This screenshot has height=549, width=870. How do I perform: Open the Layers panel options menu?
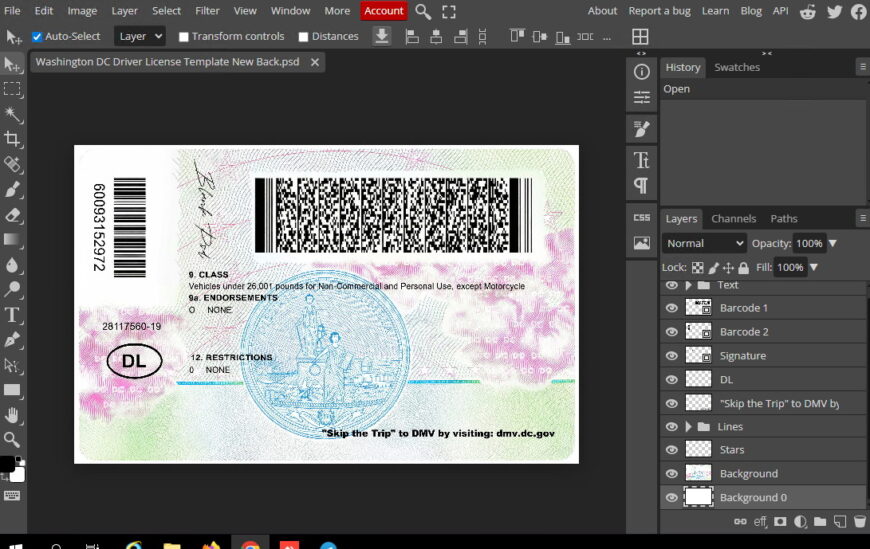click(x=862, y=218)
